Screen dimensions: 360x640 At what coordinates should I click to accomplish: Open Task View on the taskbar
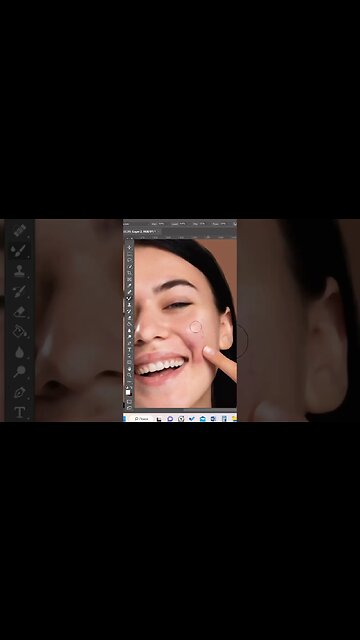159,418
